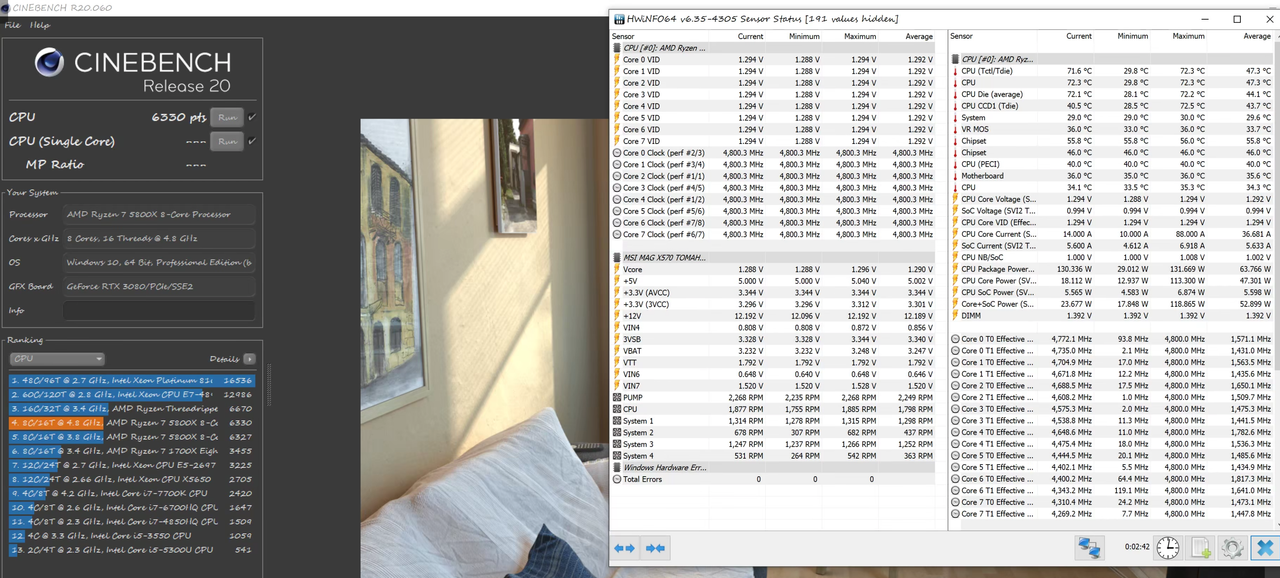Click the Cinebench sphere logo

[x=50, y=64]
